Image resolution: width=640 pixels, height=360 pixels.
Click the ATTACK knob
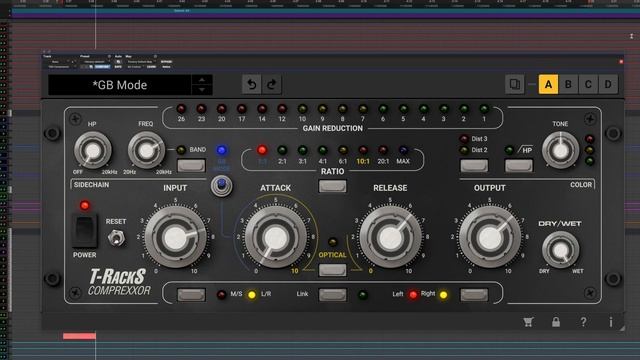[x=276, y=238]
